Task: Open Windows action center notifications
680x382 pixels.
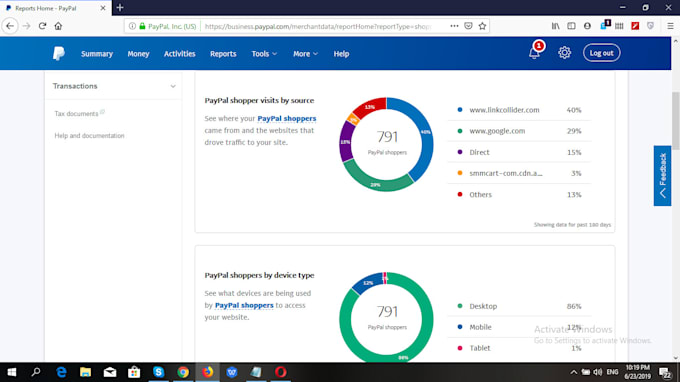Action: [x=665, y=372]
